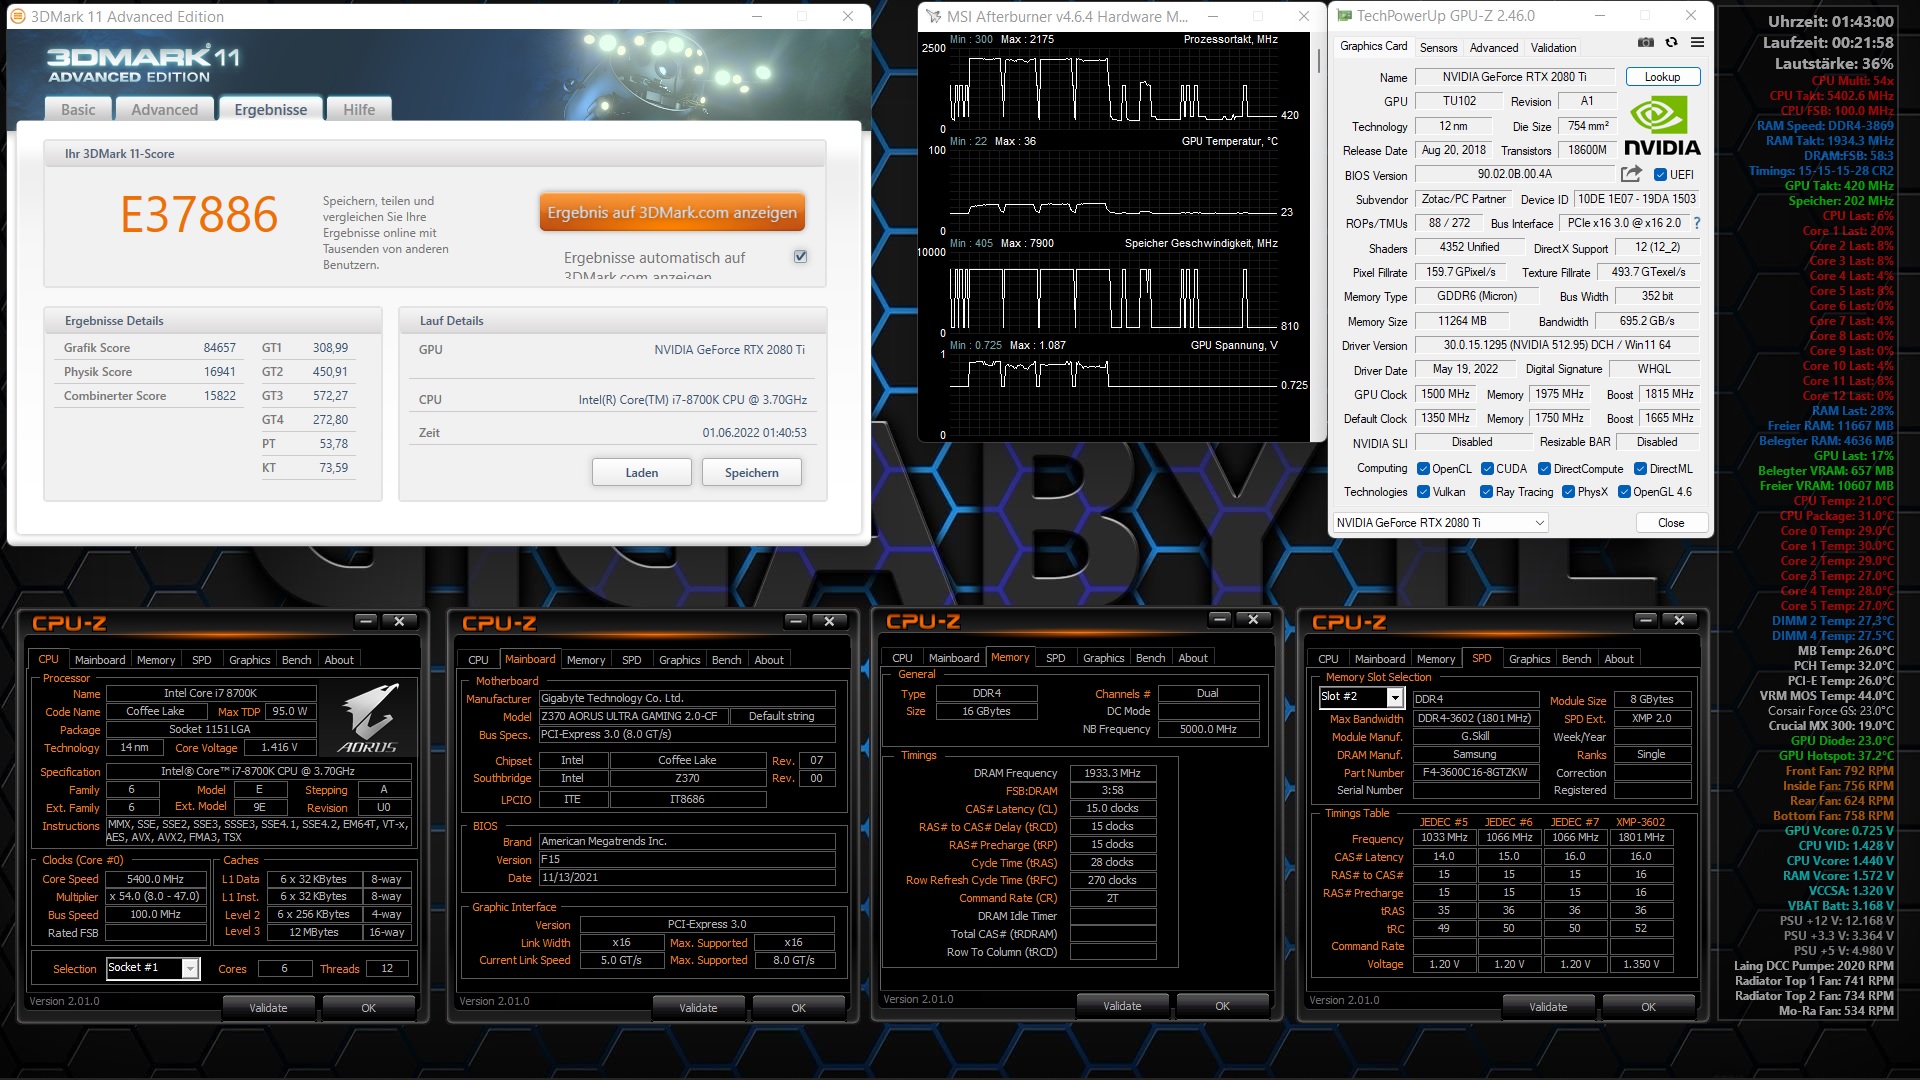Open the Advanced tab in GPU-Z

(x=1494, y=48)
